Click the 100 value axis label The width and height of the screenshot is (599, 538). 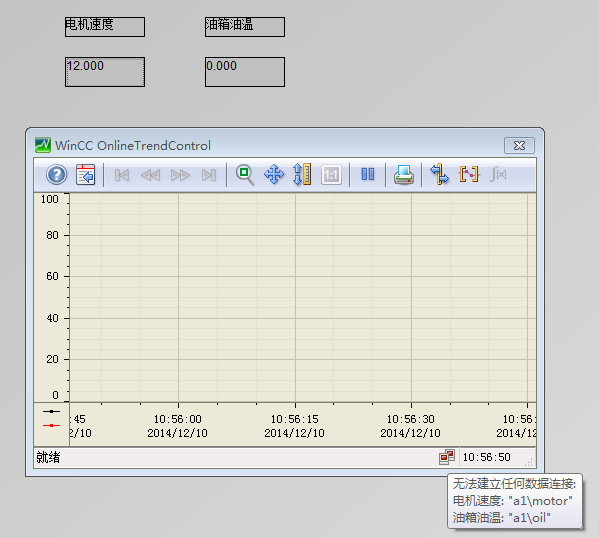click(50, 199)
